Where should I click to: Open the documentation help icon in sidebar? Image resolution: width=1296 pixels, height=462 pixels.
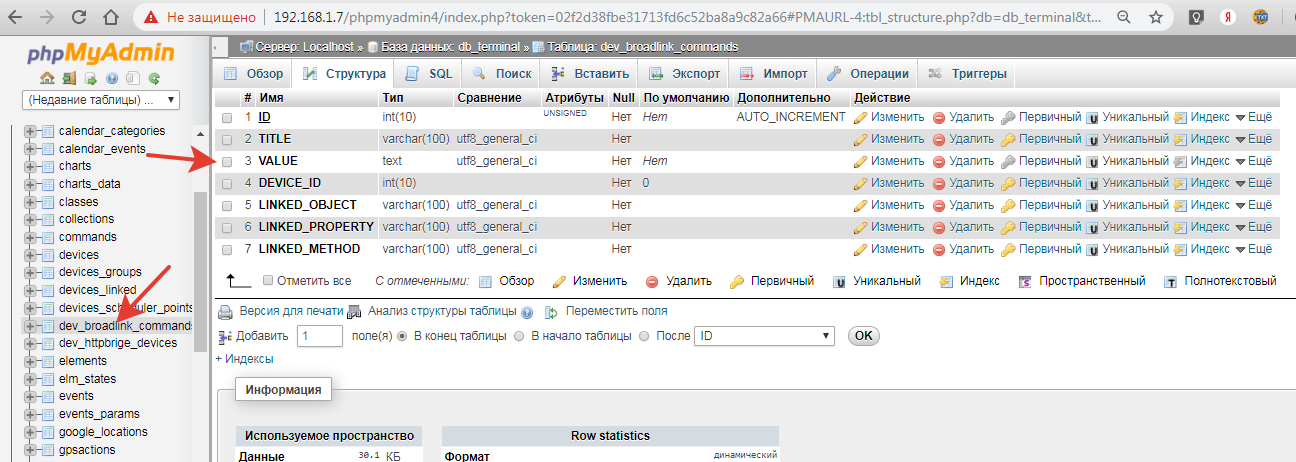pyautogui.click(x=110, y=78)
